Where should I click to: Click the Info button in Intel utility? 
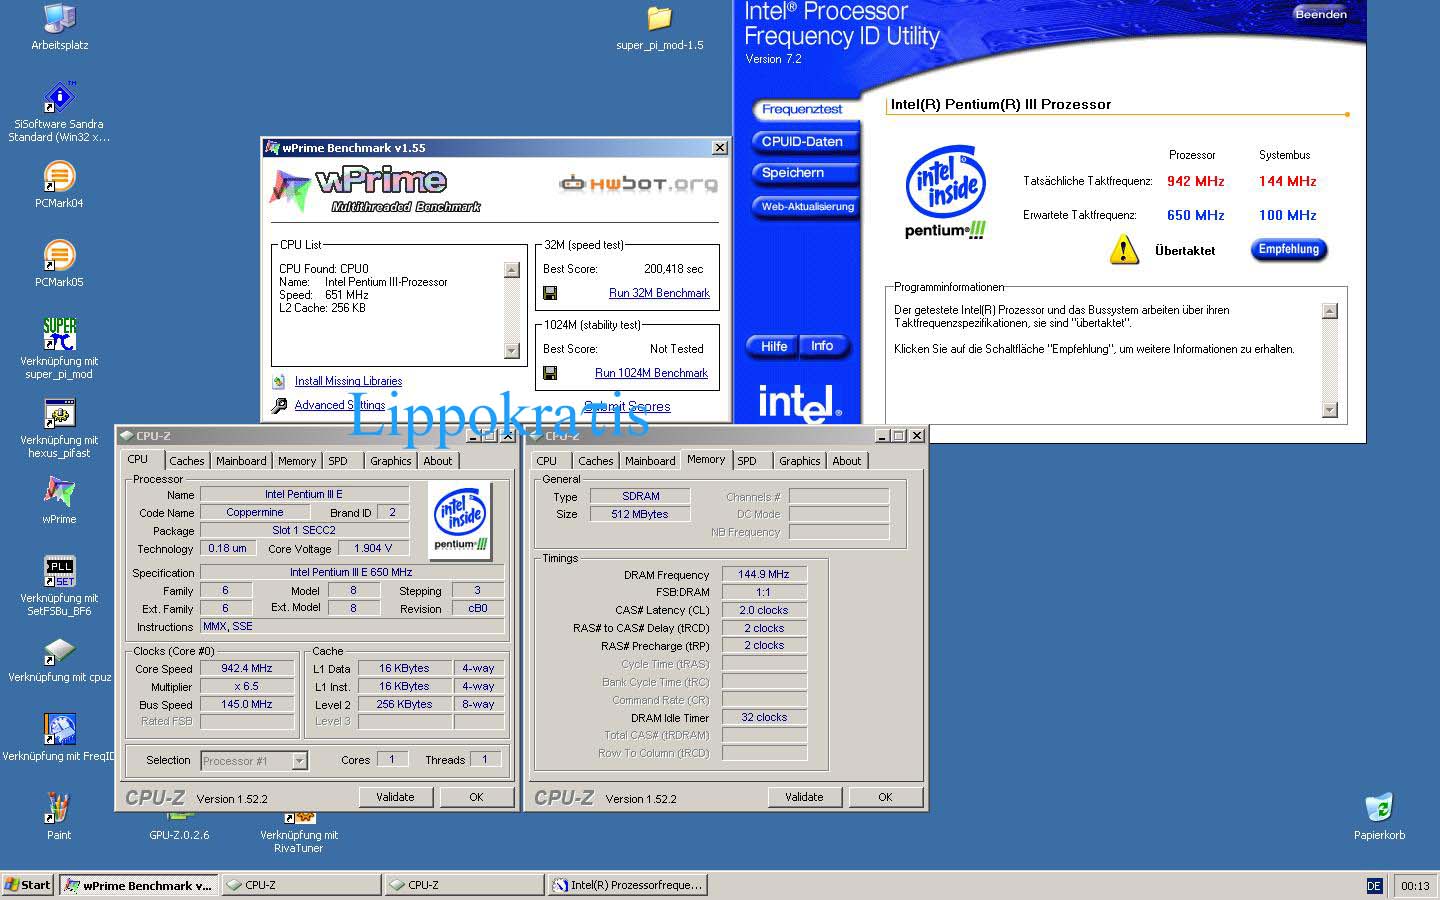[824, 347]
